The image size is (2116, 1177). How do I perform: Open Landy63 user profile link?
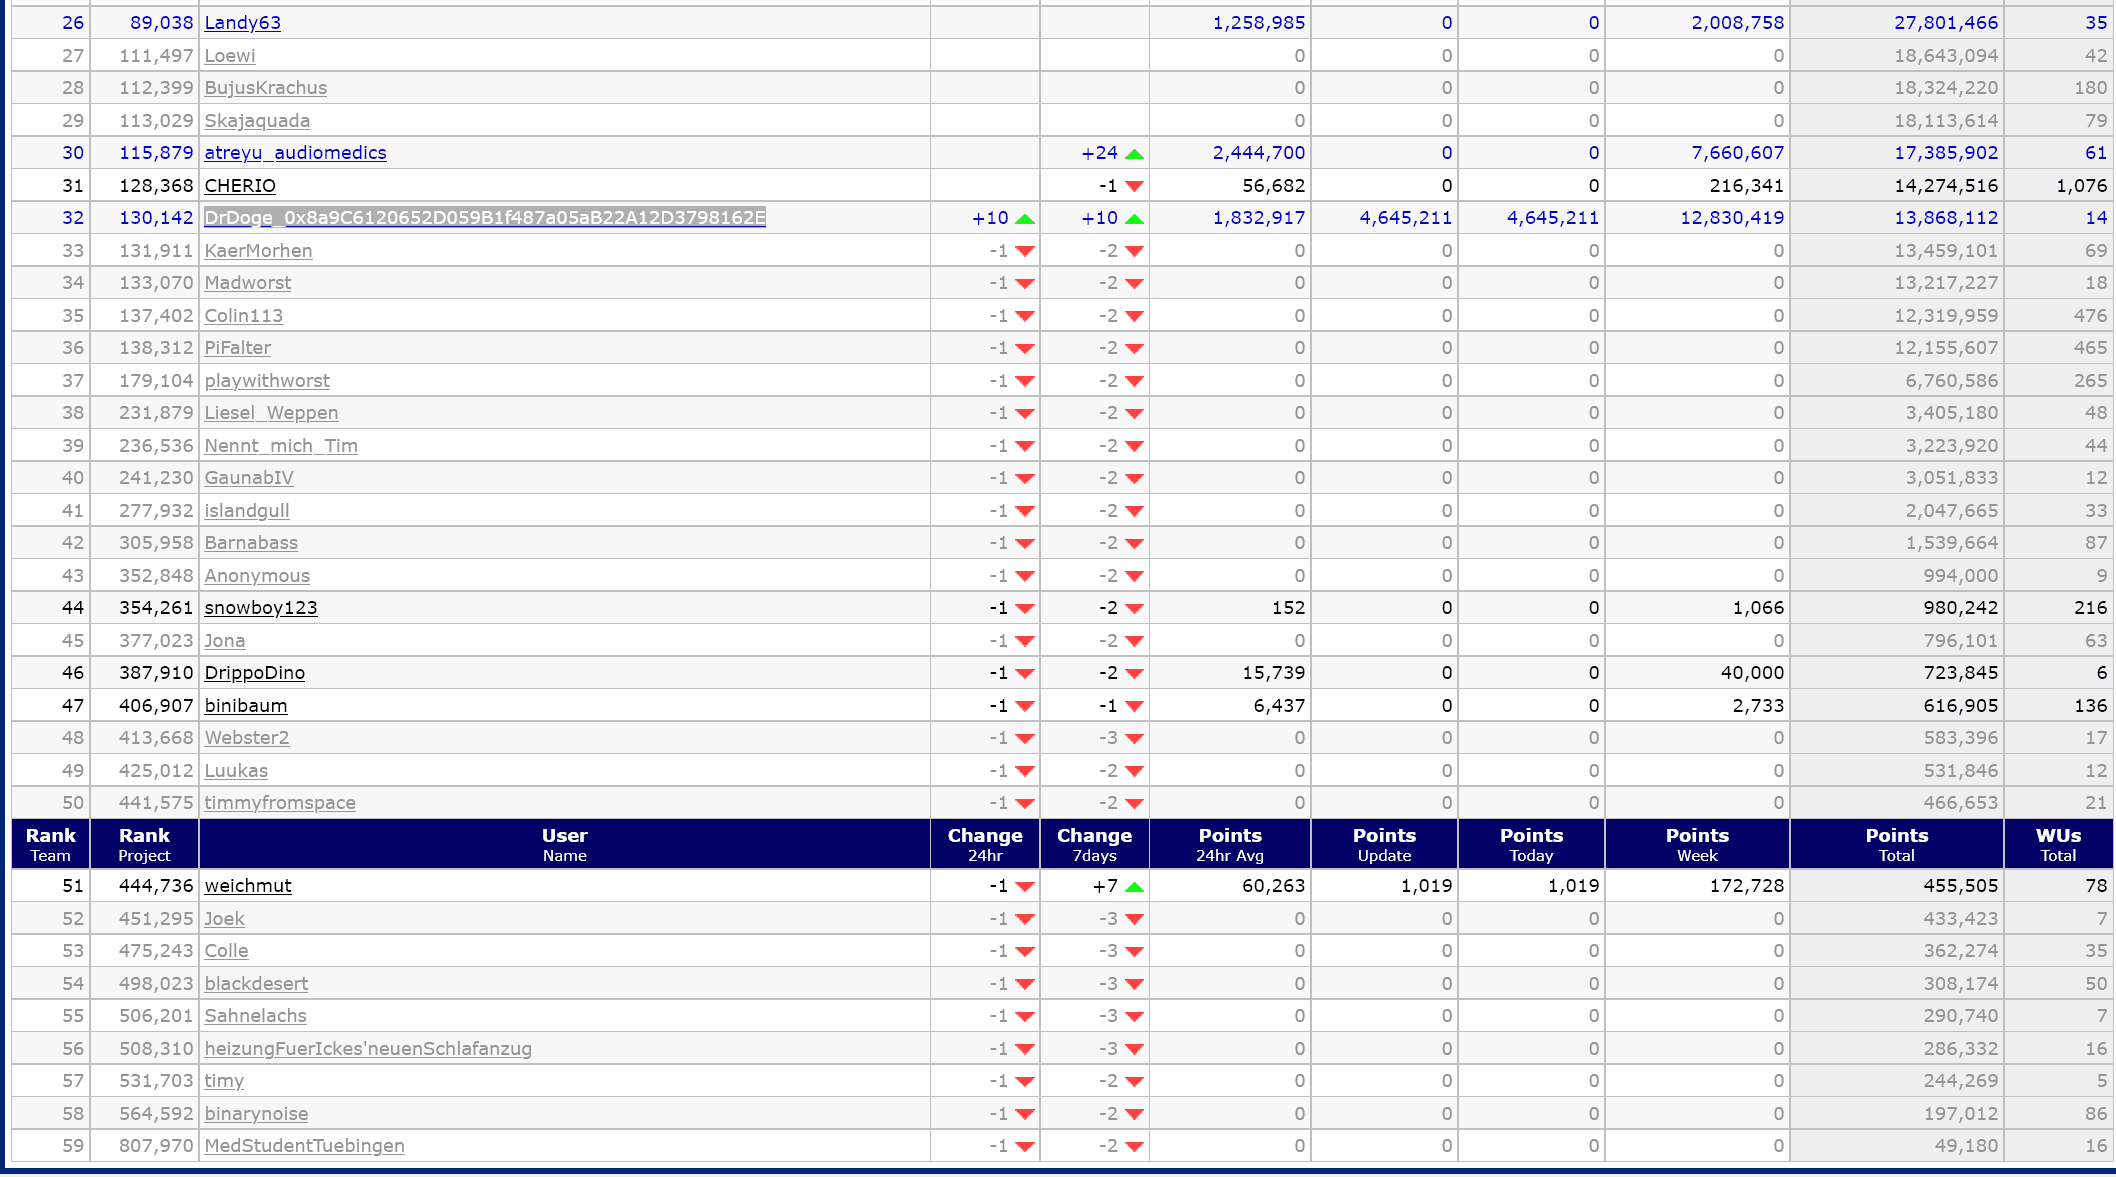click(242, 23)
